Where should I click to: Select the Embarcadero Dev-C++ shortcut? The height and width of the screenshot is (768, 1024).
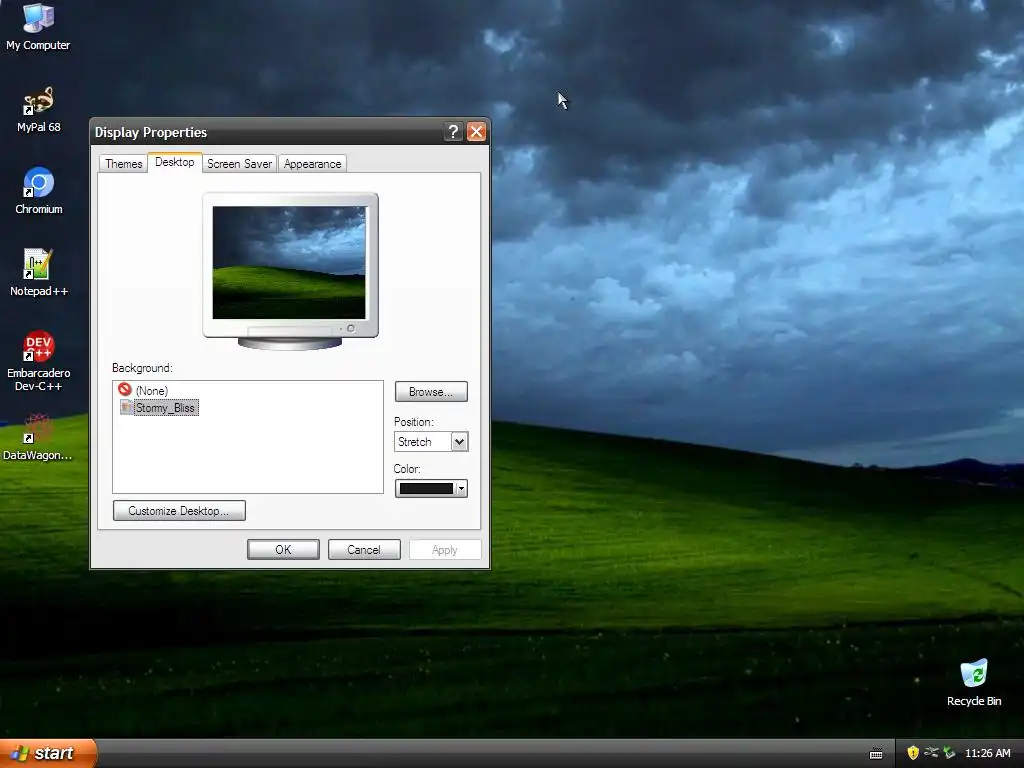(39, 360)
